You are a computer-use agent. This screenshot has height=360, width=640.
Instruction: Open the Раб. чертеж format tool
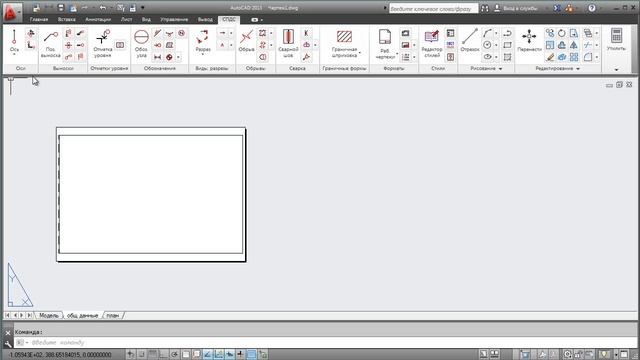click(385, 44)
